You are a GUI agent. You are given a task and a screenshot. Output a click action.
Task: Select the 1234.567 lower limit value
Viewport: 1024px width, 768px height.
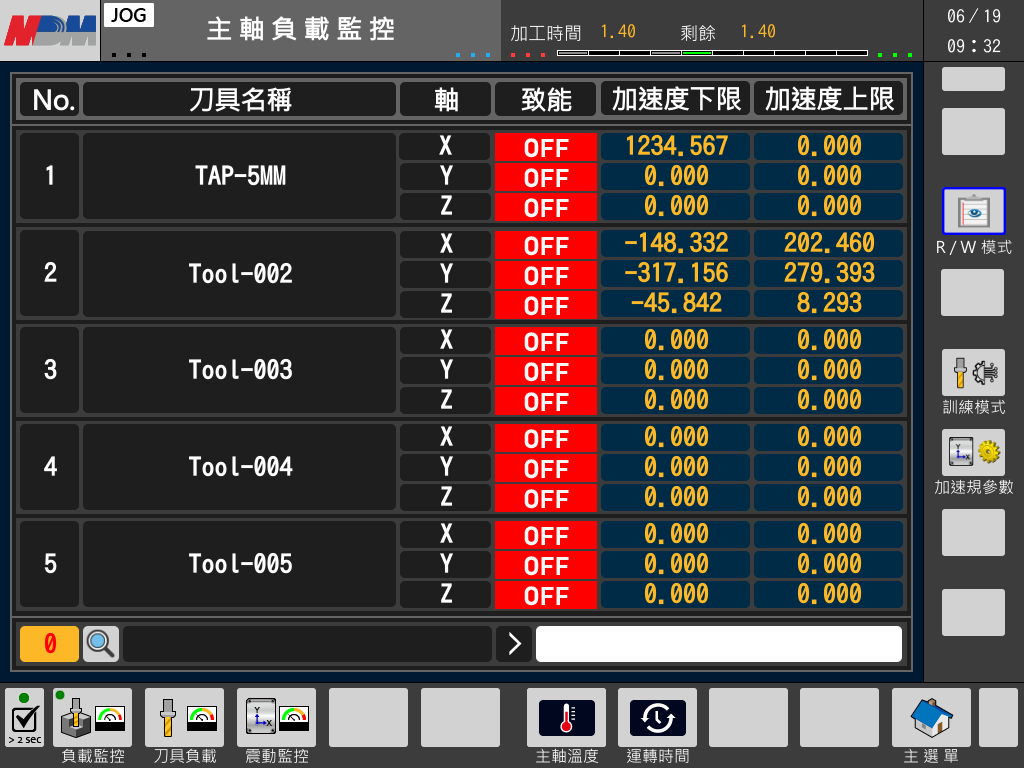(676, 146)
